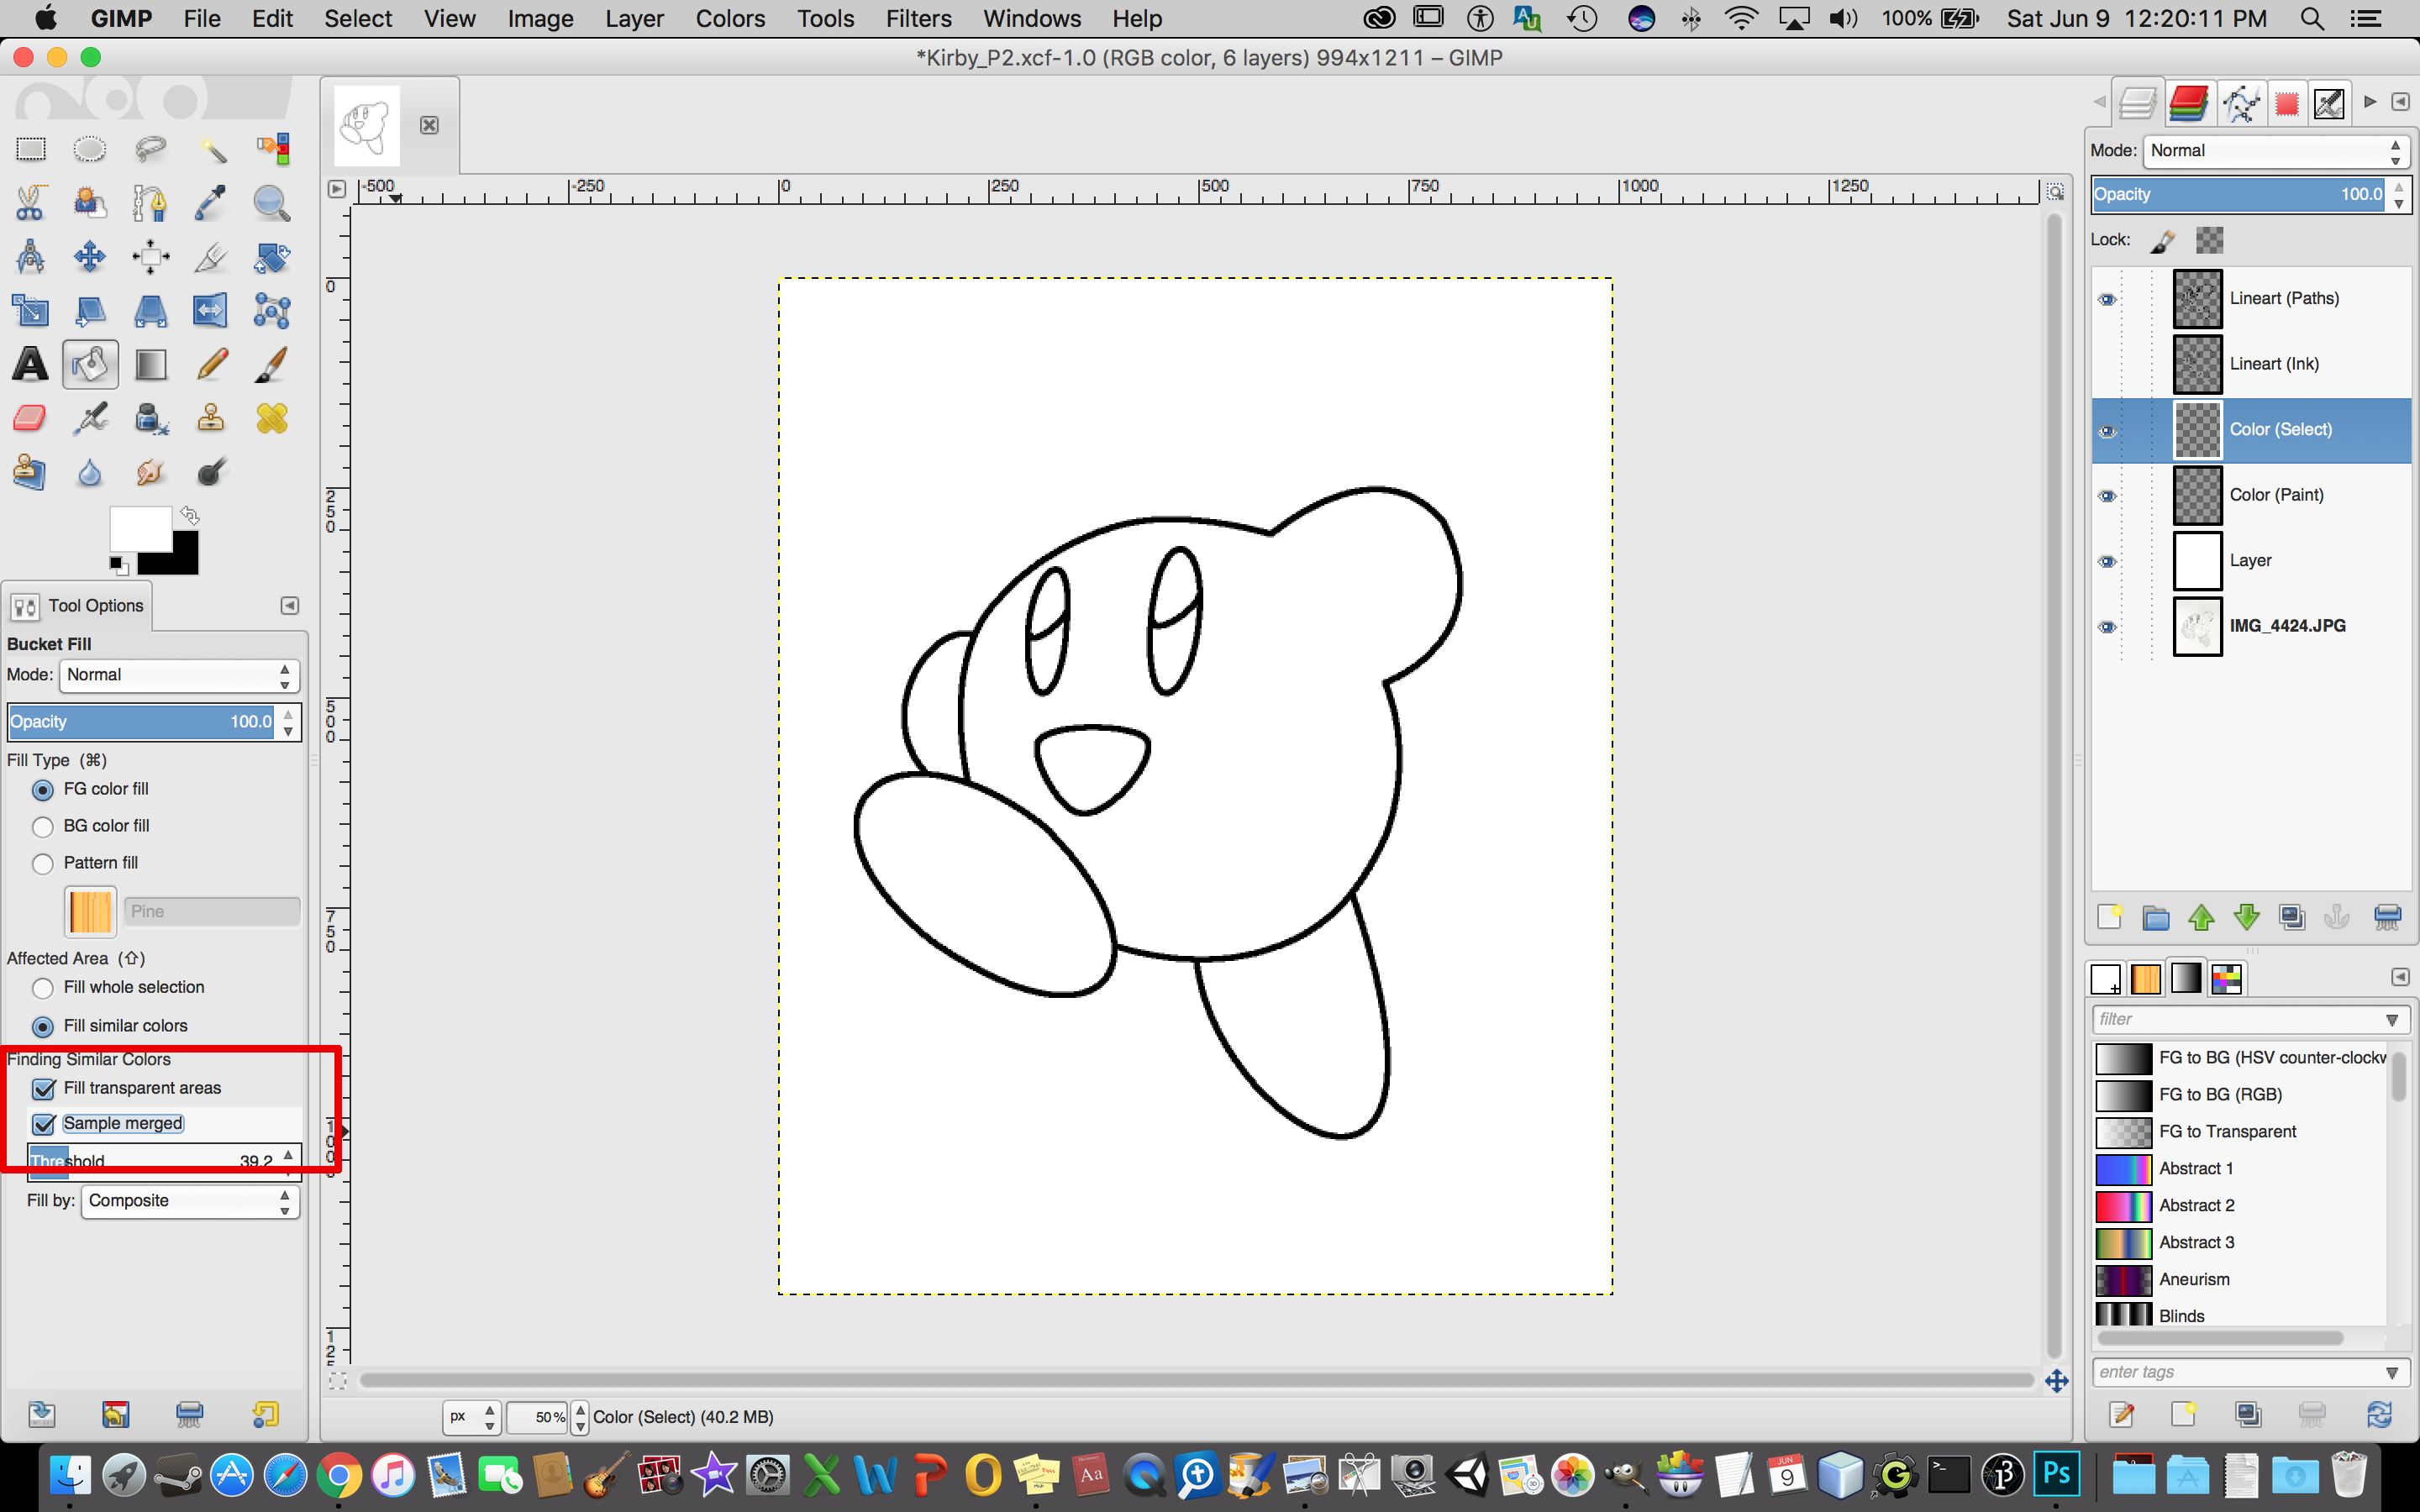
Task: Open the px unit dropdown
Action: coord(471,1417)
